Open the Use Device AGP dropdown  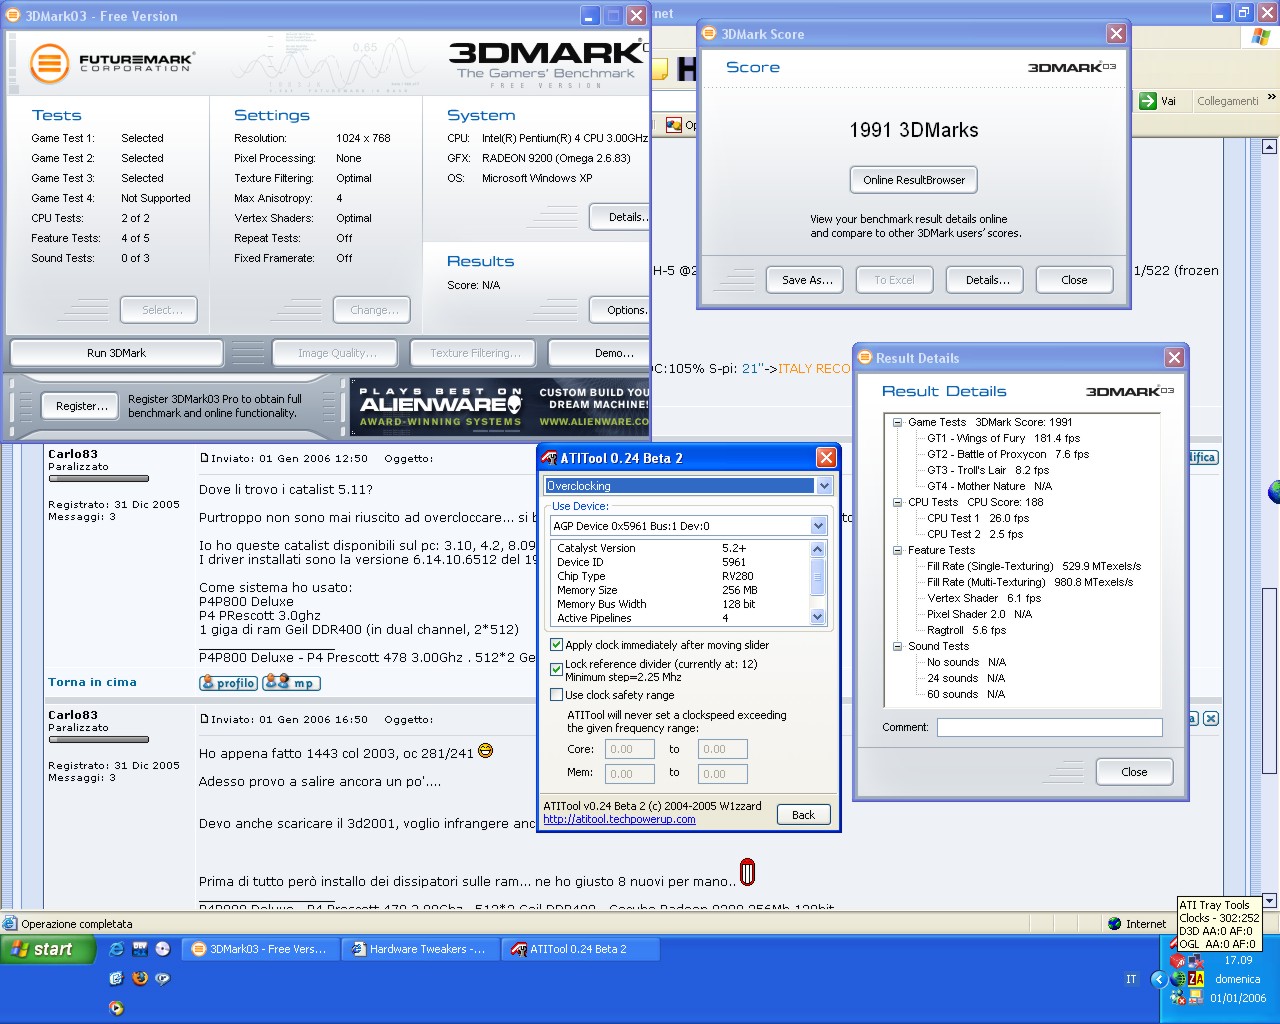click(x=818, y=526)
